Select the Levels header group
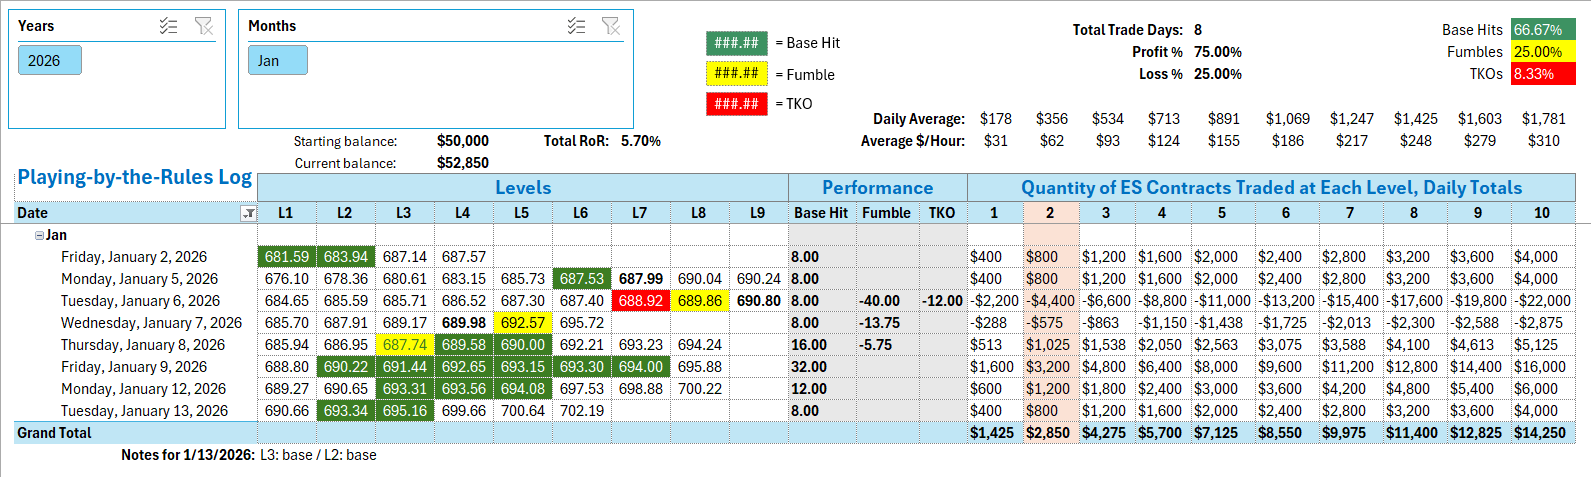This screenshot has height=477, width=1591. tap(522, 188)
